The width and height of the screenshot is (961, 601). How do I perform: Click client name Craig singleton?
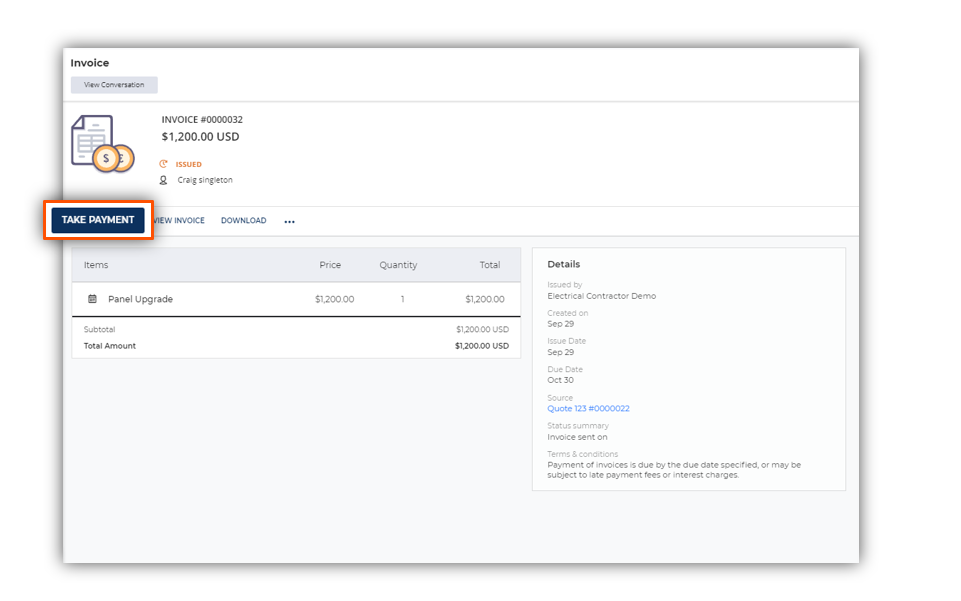[x=205, y=180]
